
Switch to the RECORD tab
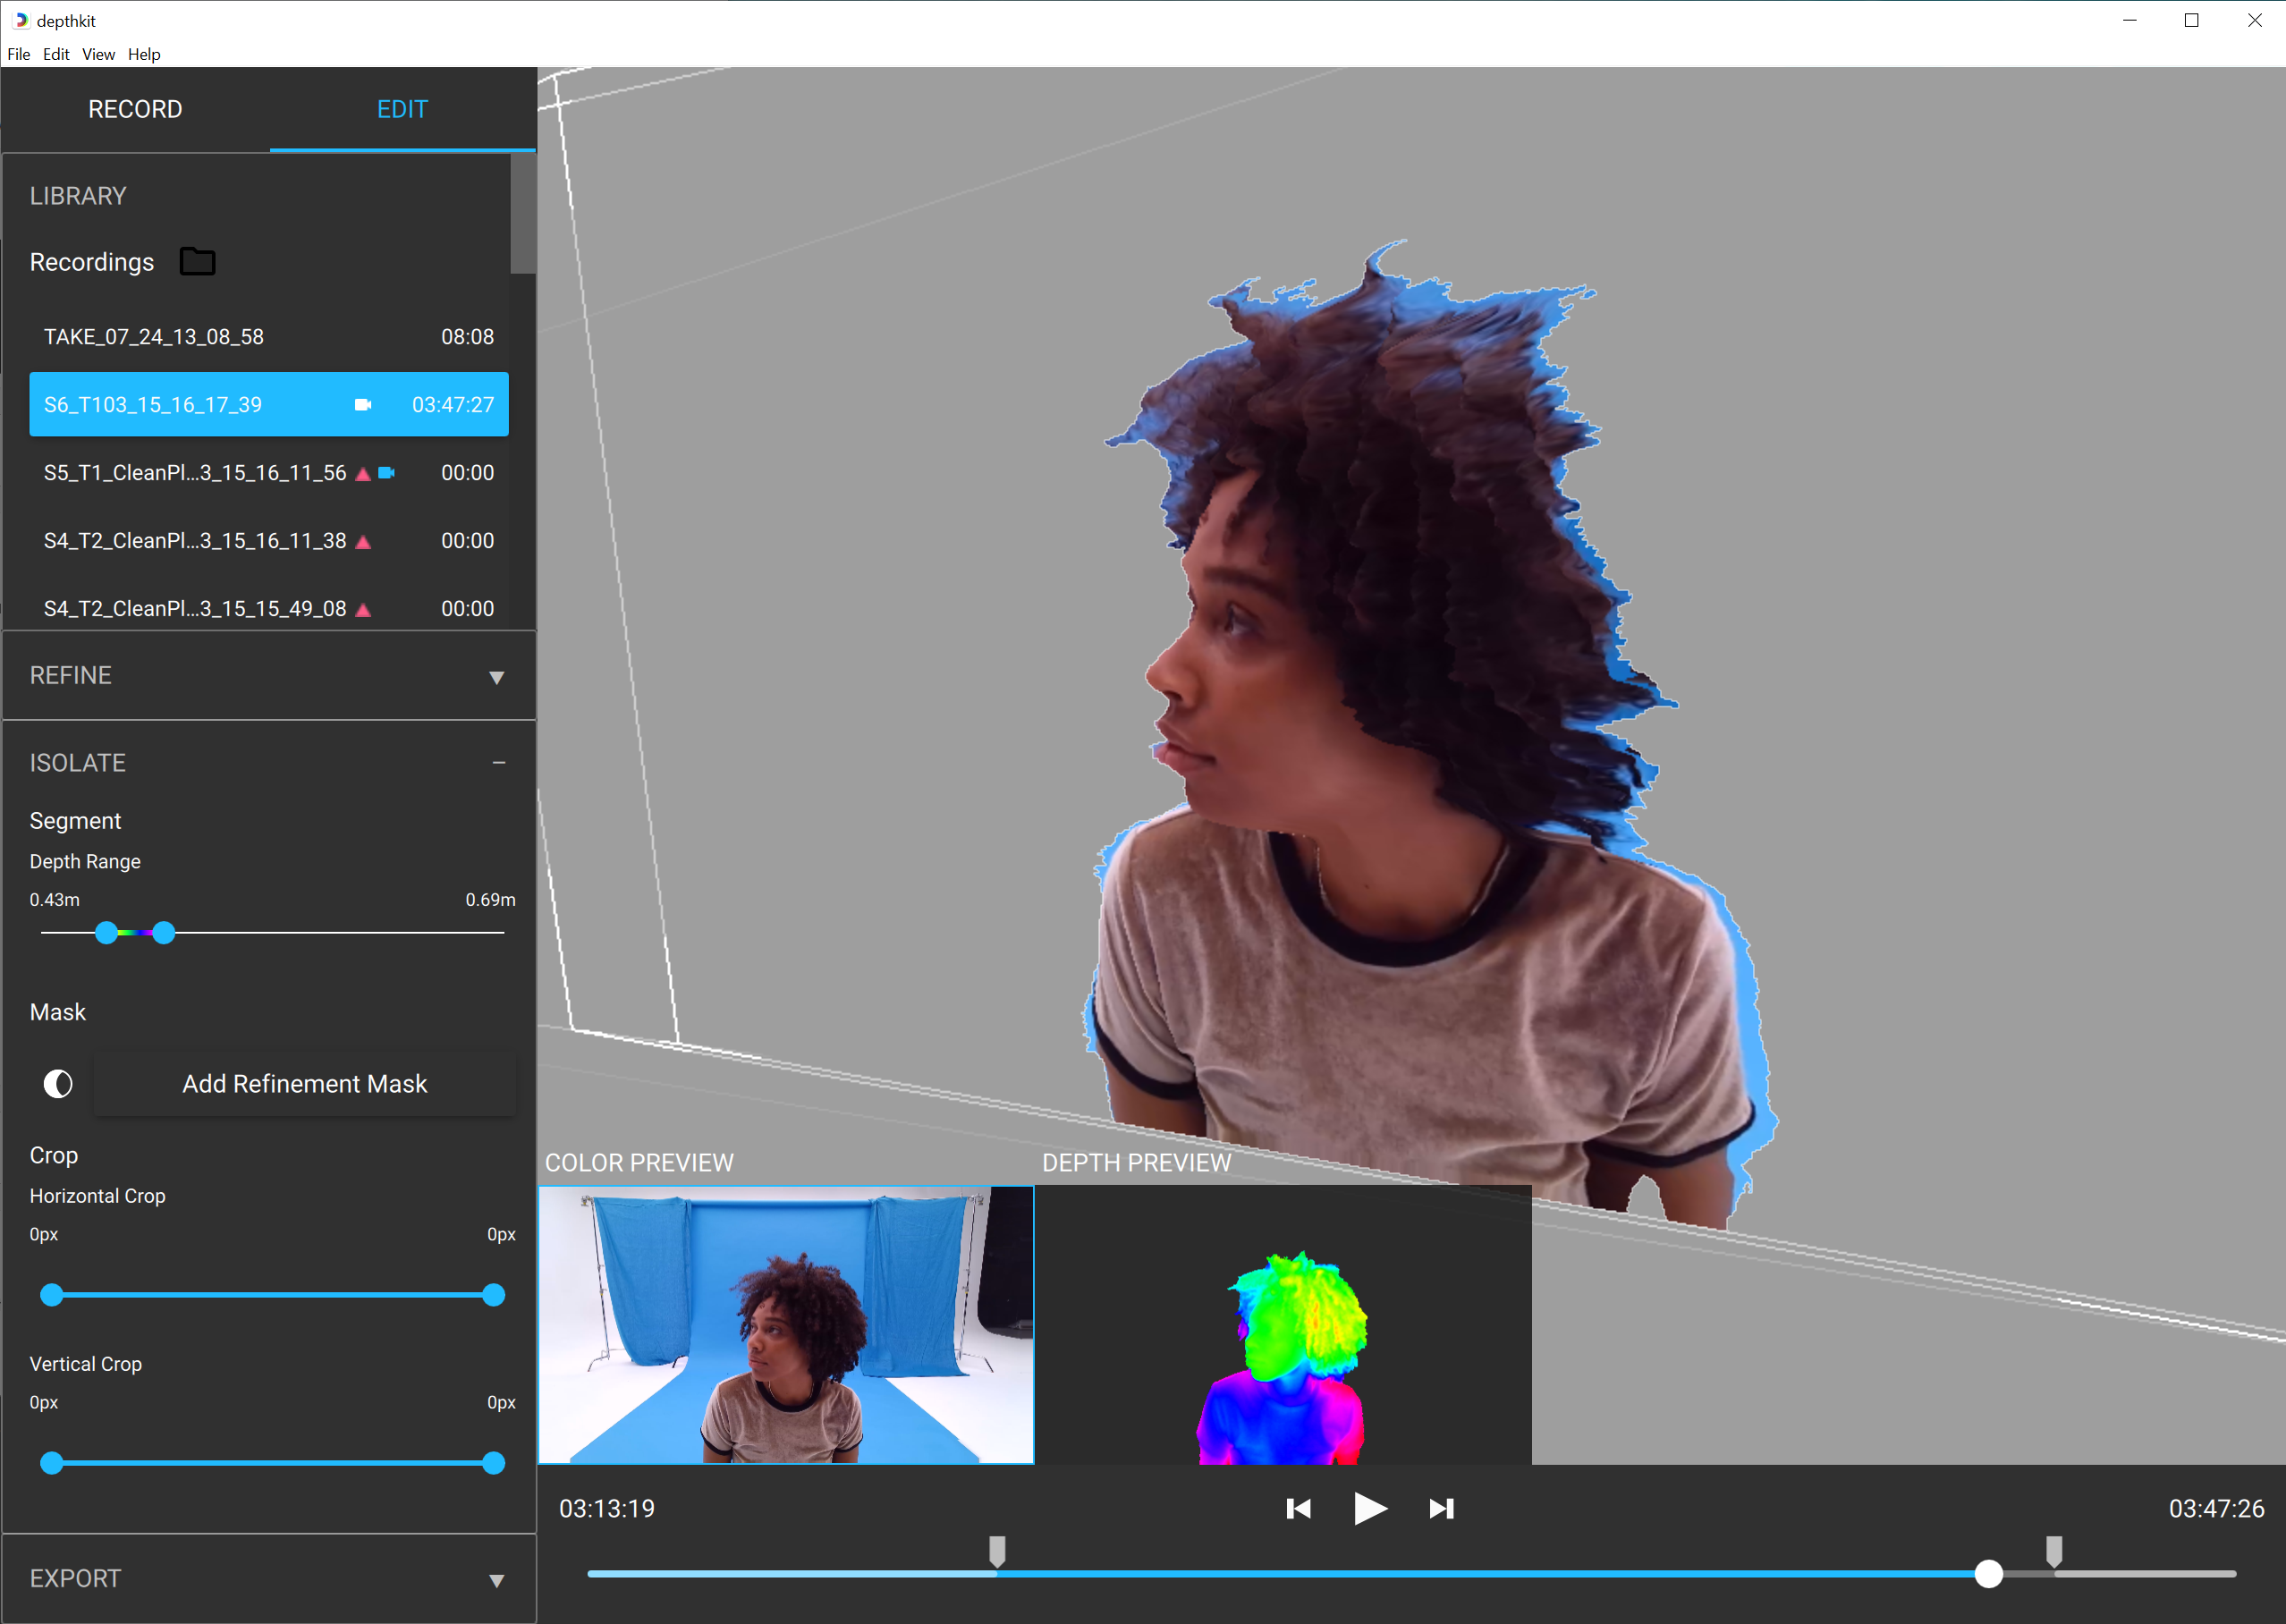click(135, 109)
